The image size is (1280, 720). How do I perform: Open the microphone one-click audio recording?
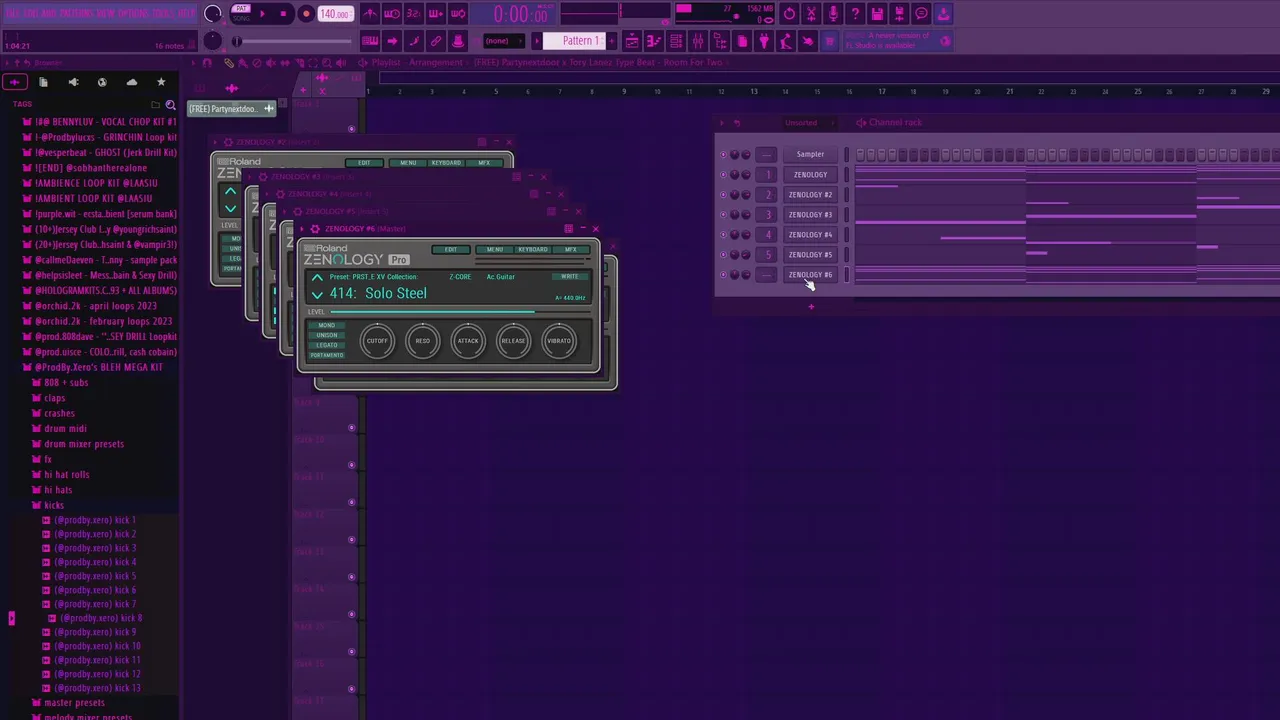pos(833,14)
